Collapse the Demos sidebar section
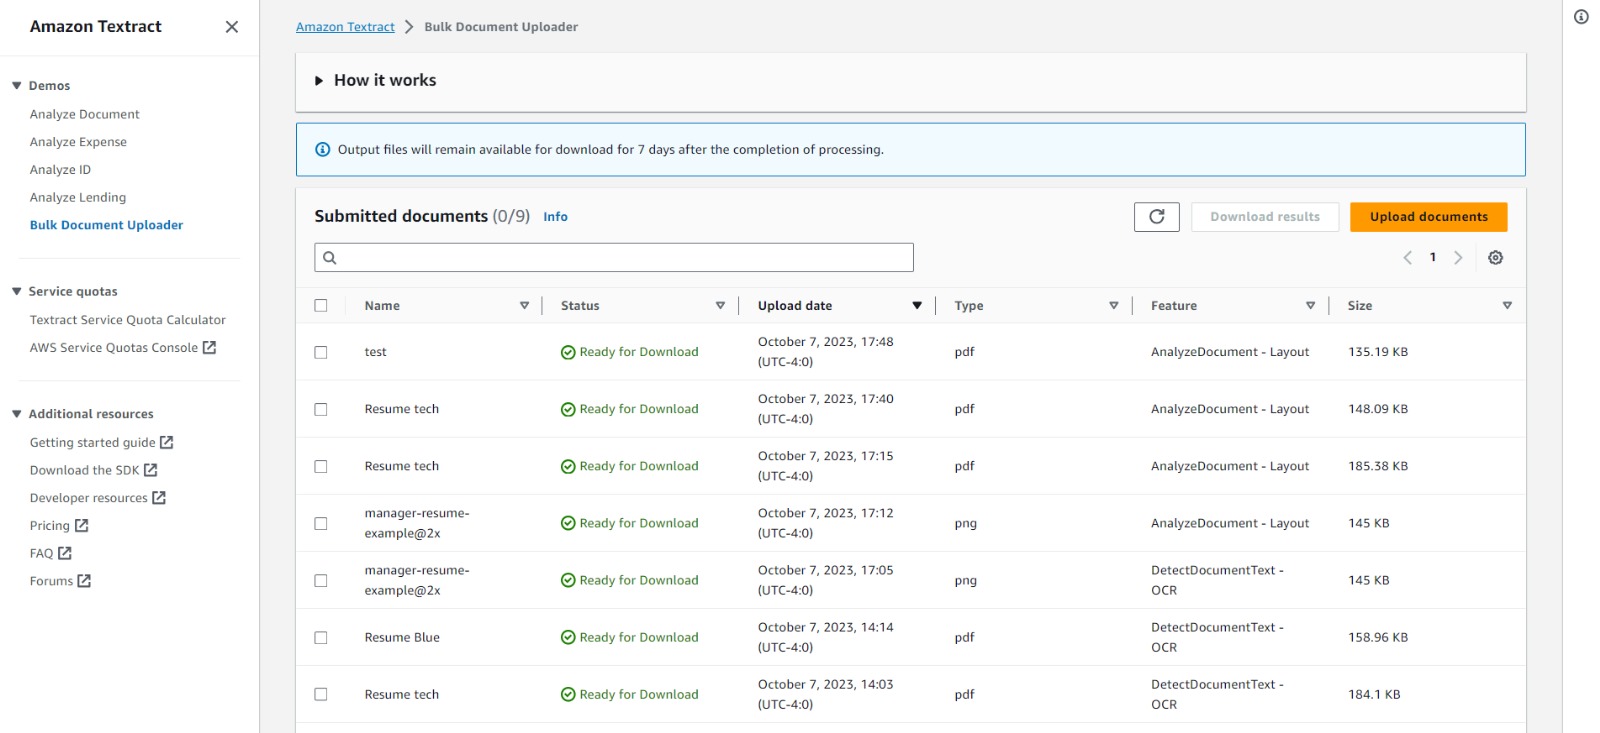 (x=17, y=86)
